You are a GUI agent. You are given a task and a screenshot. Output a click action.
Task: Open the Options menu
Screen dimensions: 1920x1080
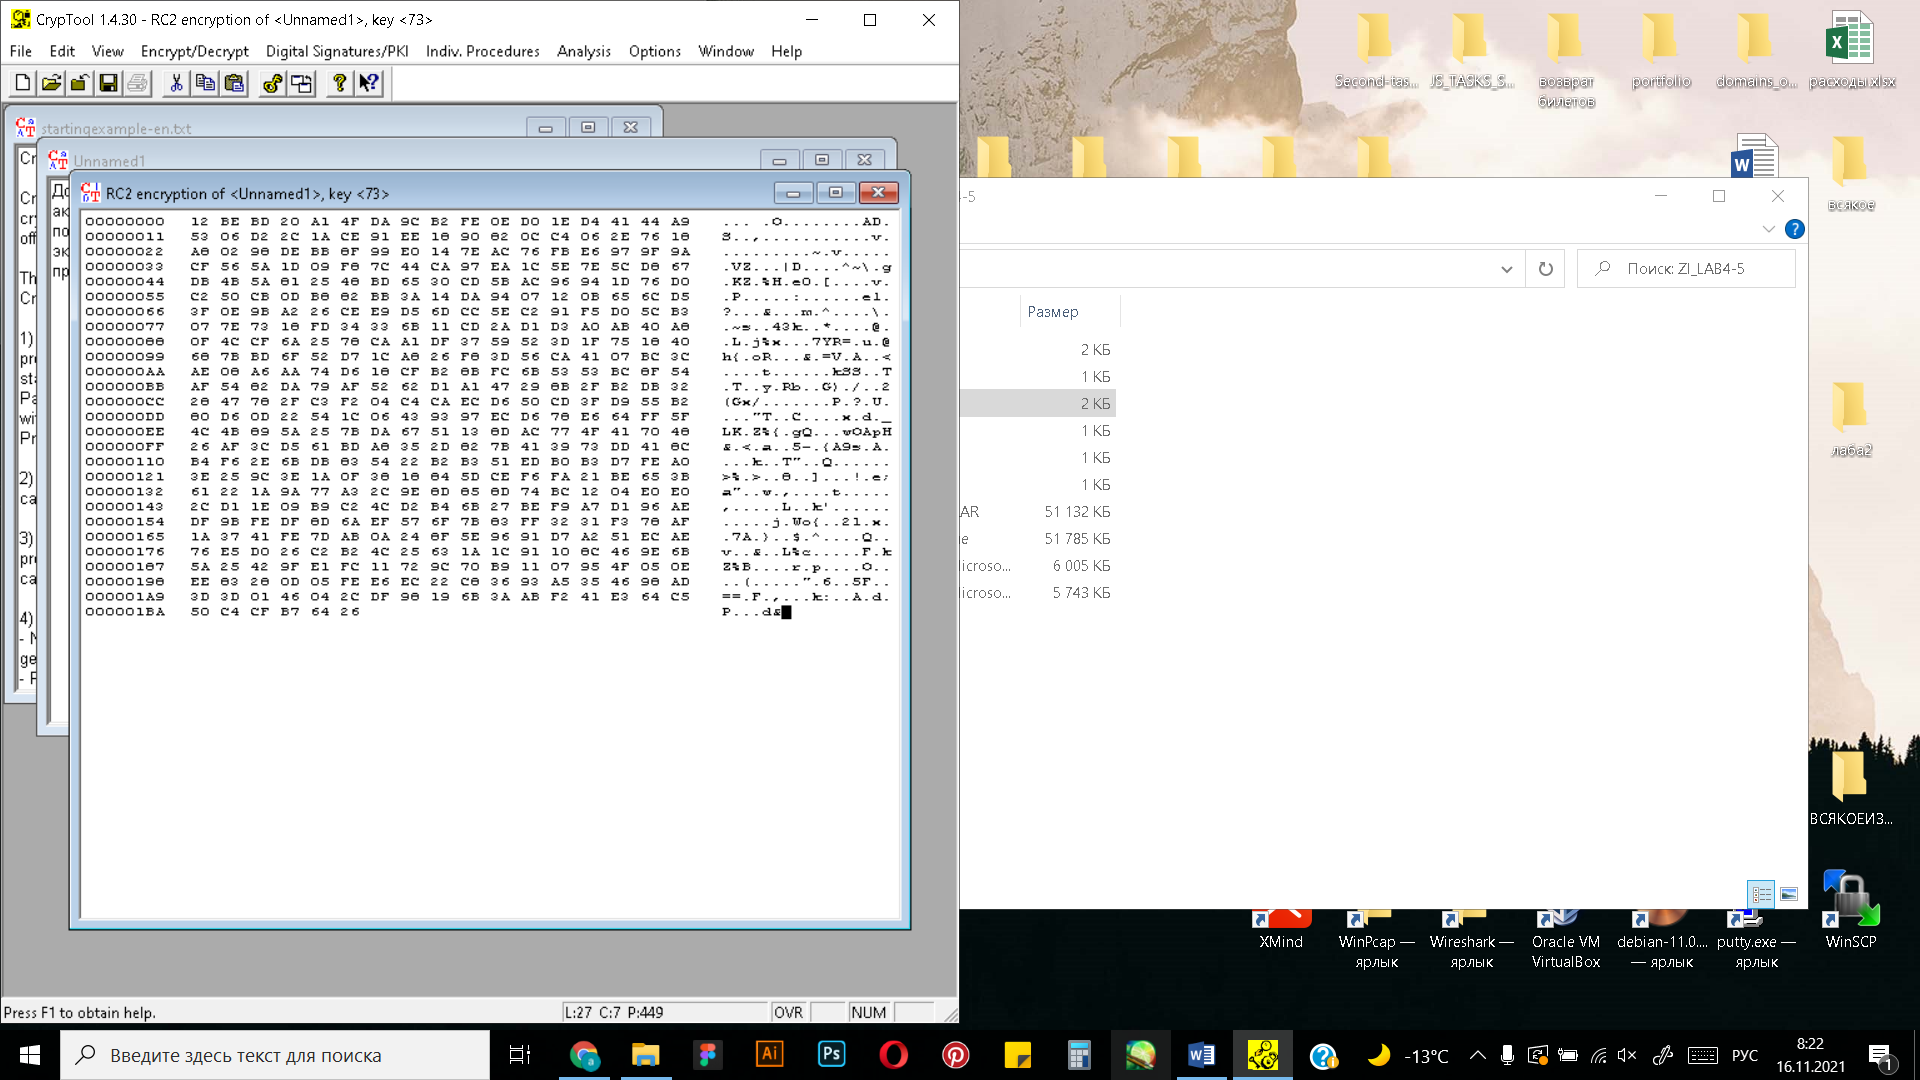(x=655, y=51)
